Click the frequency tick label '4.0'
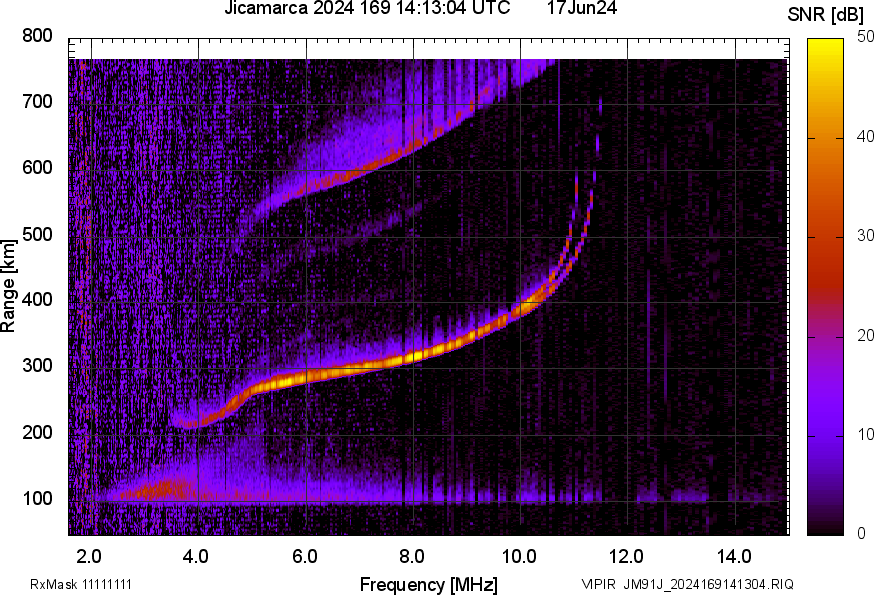This screenshot has width=874, height=595. (x=196, y=557)
